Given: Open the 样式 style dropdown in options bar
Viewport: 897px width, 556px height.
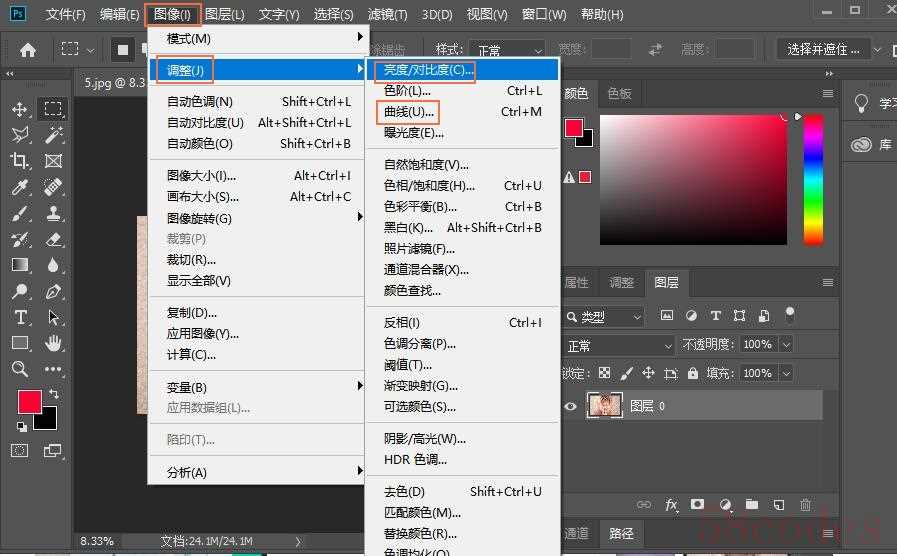Looking at the screenshot, I should (x=507, y=50).
